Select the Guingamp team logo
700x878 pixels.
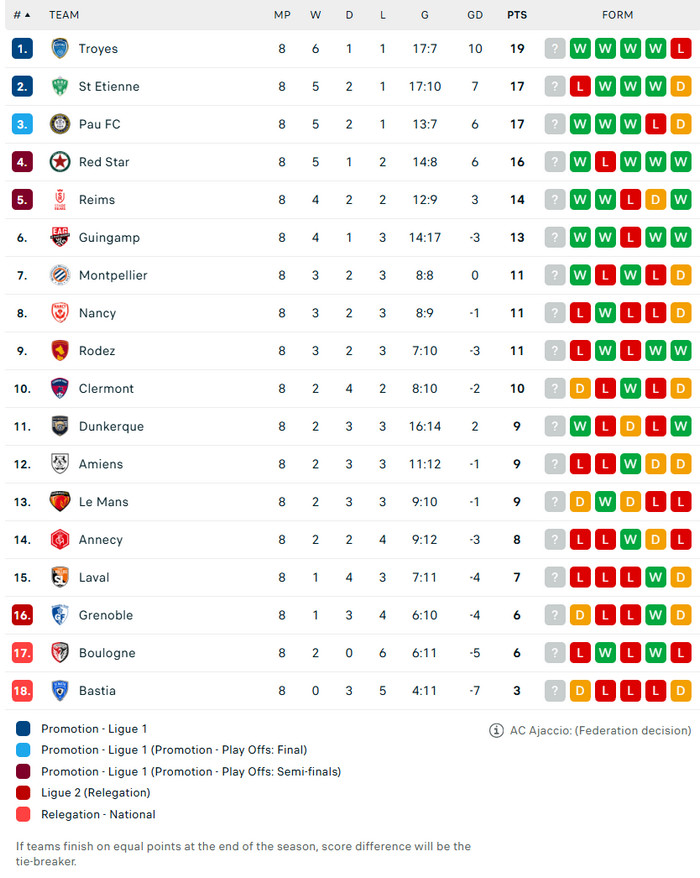(x=59, y=238)
